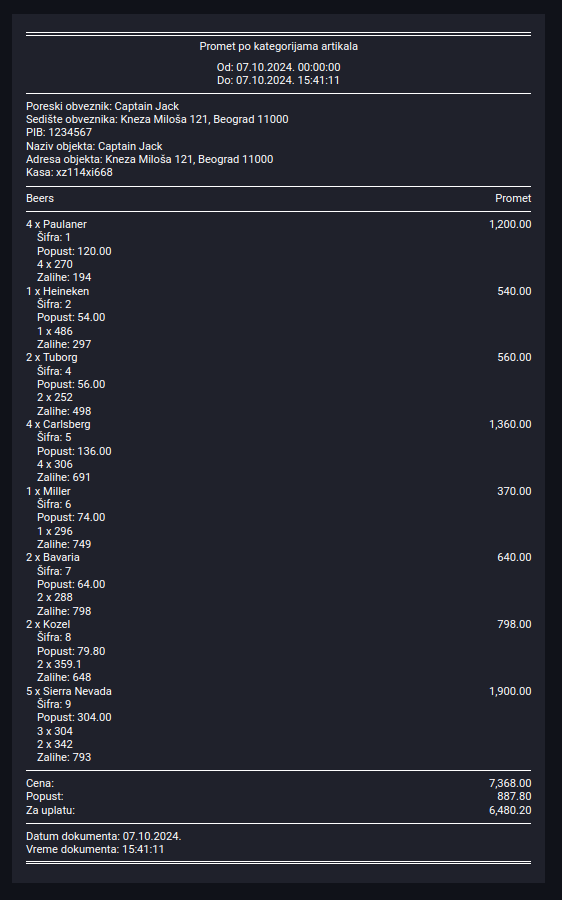Select the Kozel item row
562x900 pixels.
tap(278, 624)
